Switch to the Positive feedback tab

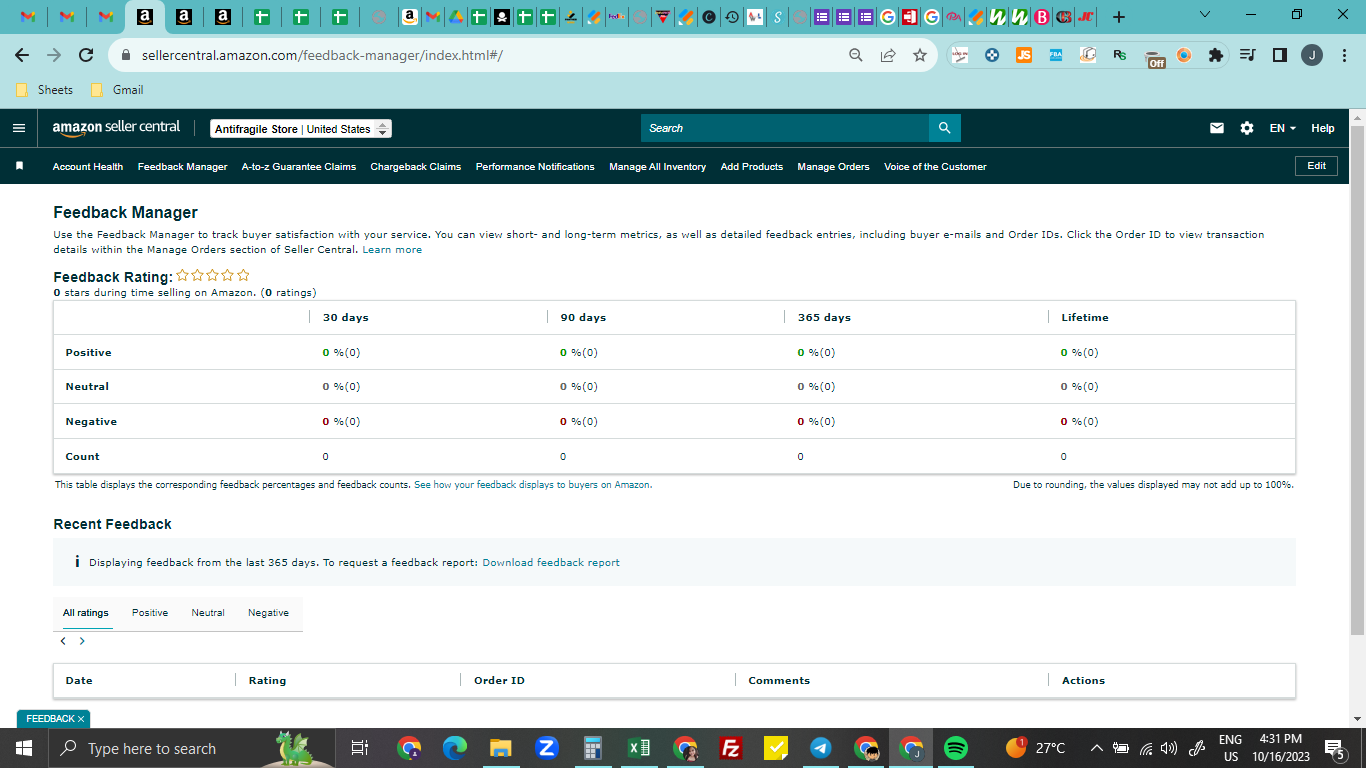click(150, 613)
